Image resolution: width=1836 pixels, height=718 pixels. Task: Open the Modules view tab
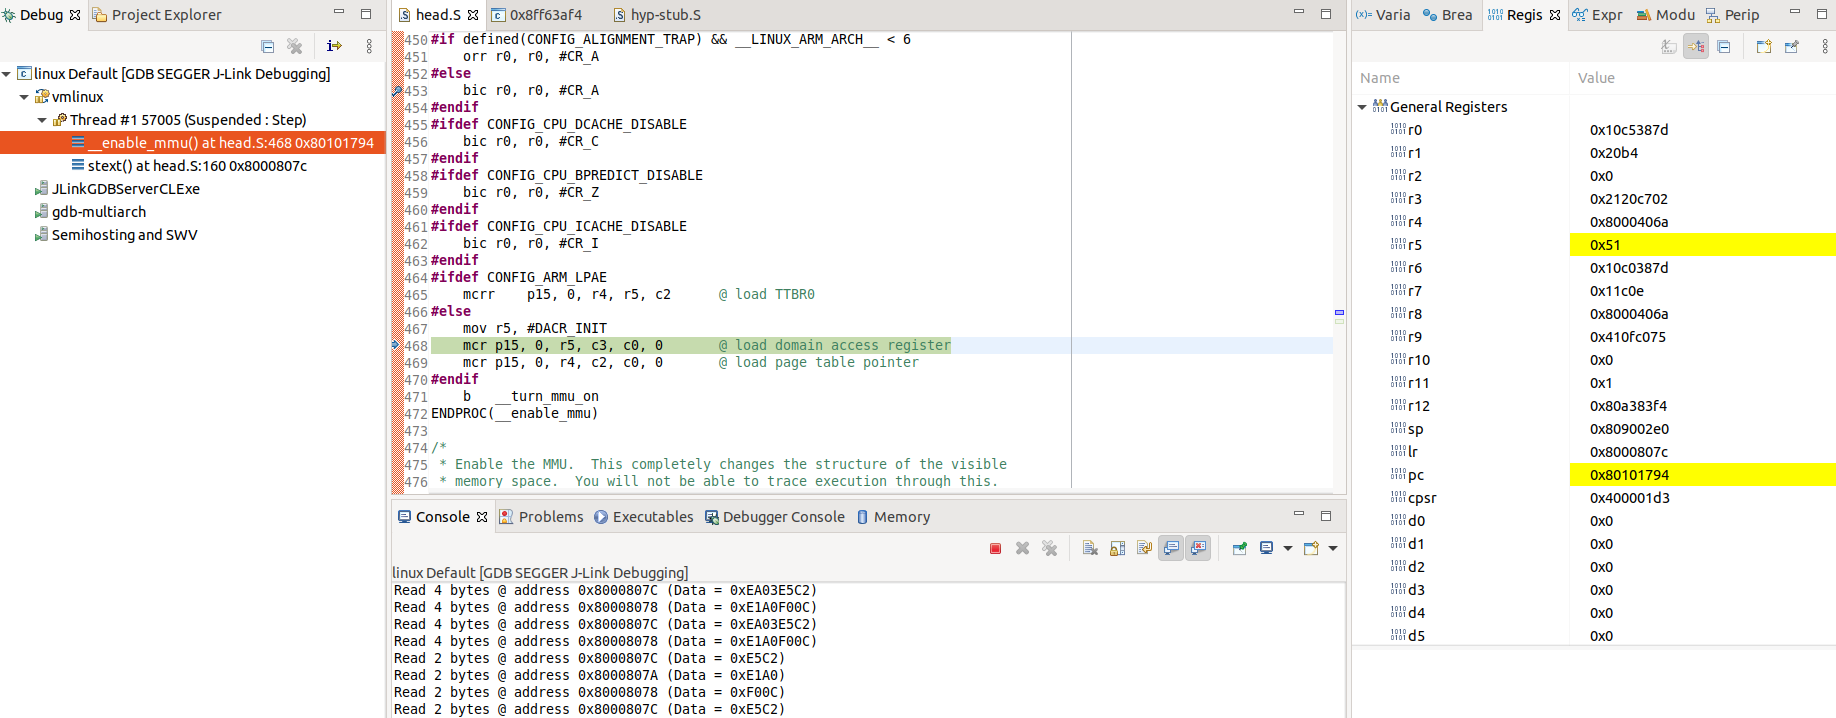tap(1665, 15)
